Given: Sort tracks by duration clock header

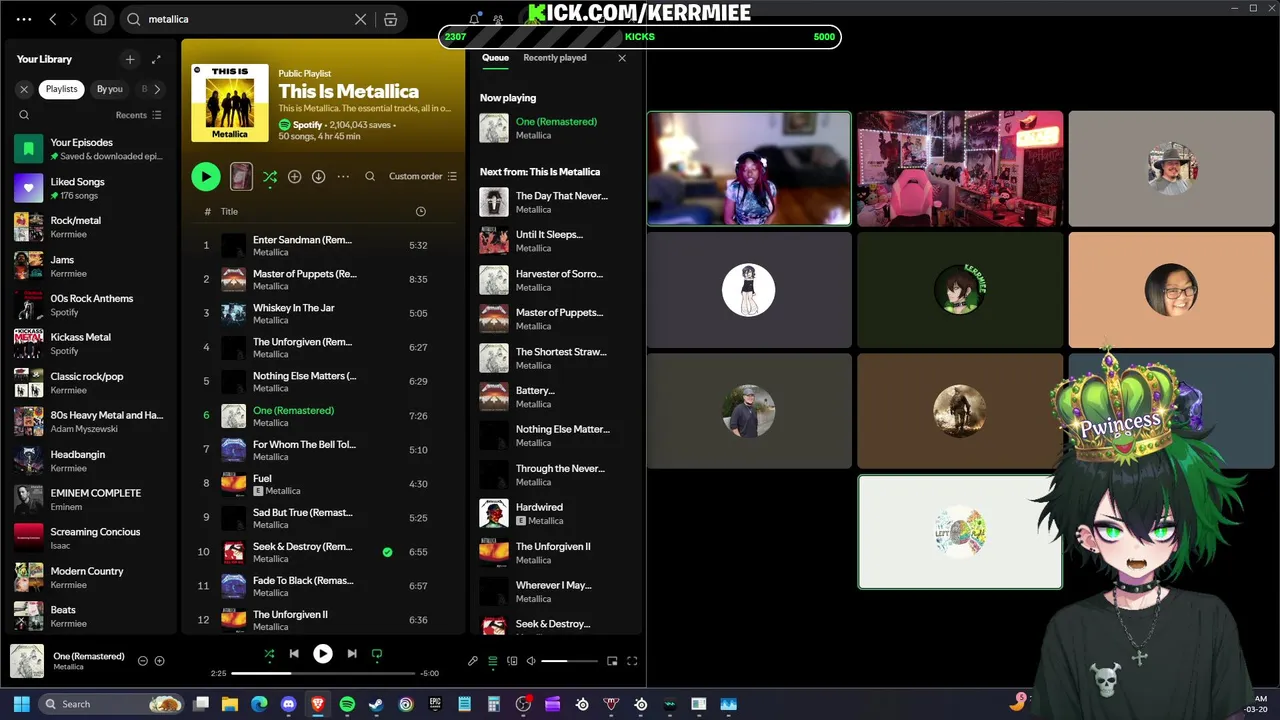Looking at the screenshot, I should tap(420, 211).
